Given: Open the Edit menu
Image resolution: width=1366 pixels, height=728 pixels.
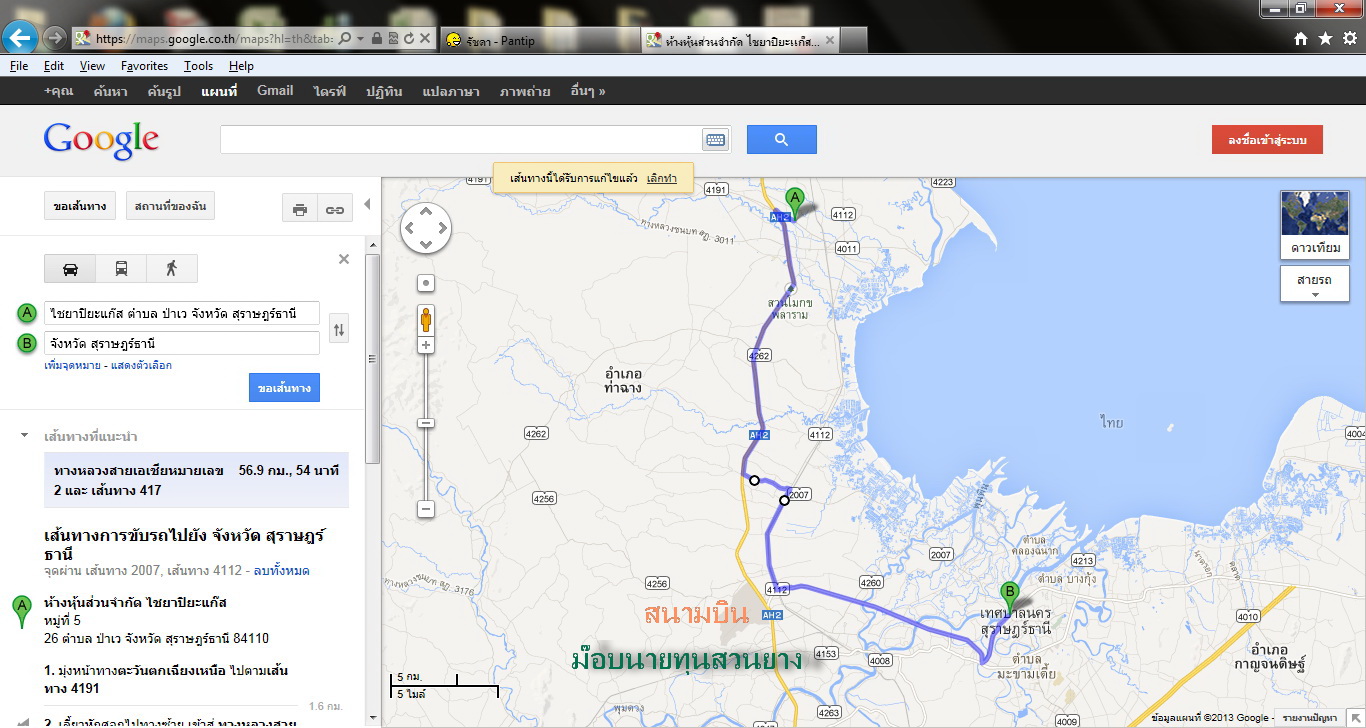Looking at the screenshot, I should pyautogui.click(x=54, y=66).
